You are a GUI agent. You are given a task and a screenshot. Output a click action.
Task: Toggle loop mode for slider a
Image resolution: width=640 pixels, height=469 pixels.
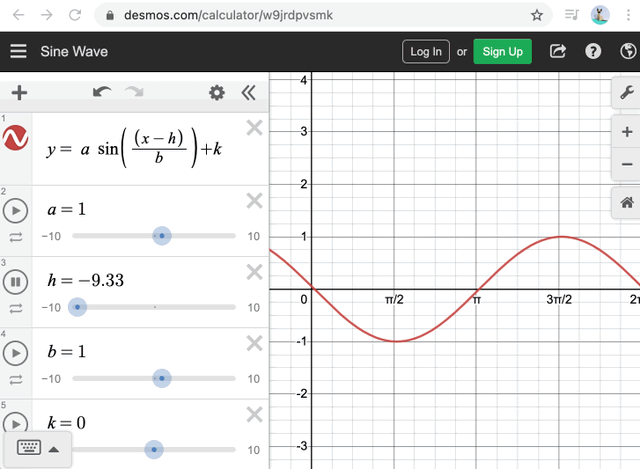click(16, 237)
